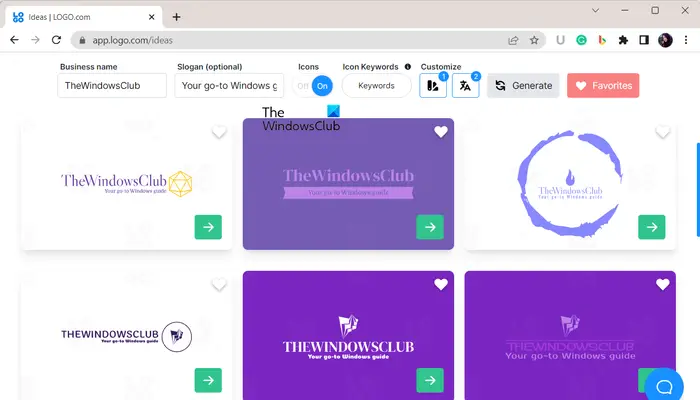Favorite the gold icosahedron logo
Screen dimensions: 700x400
click(x=219, y=132)
